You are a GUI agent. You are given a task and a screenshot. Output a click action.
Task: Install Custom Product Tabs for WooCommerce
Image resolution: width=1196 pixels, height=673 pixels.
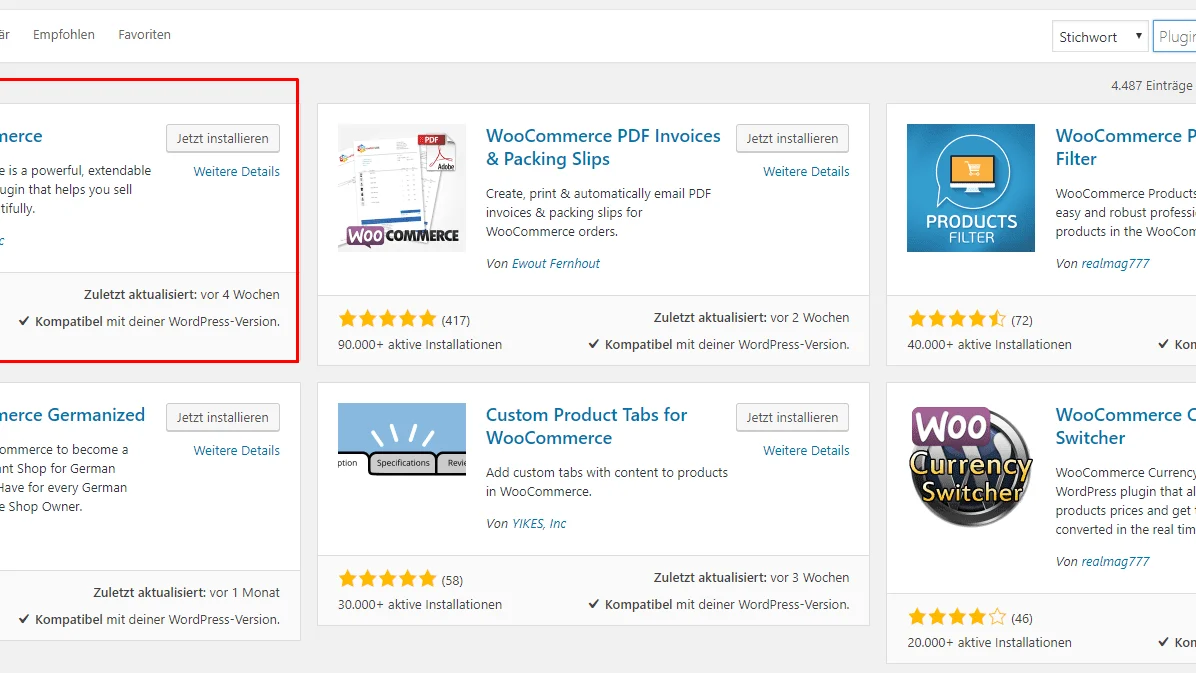tap(792, 417)
